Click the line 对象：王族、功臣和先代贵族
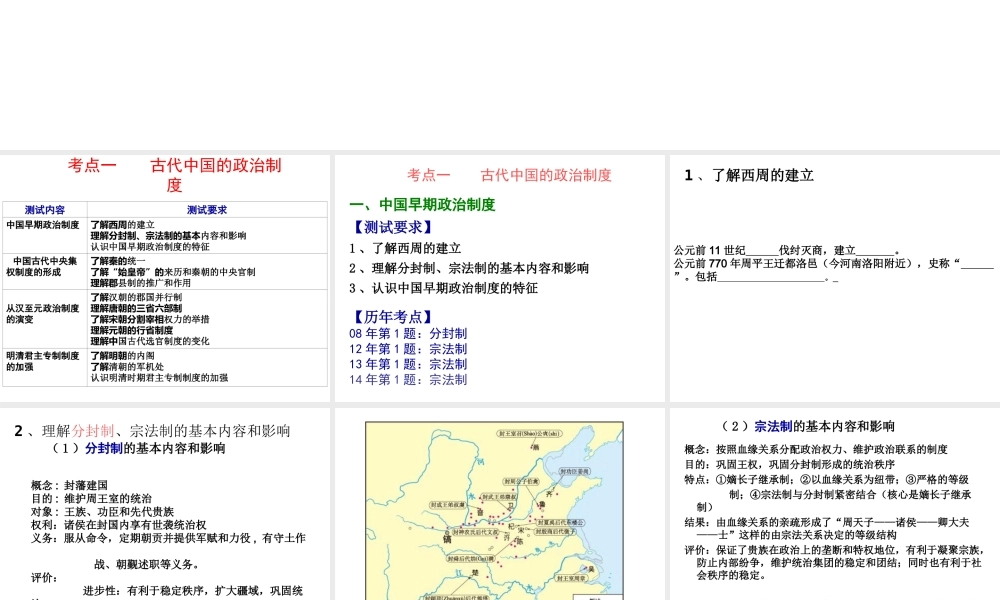Screen dimensions: 1000x600 click(102, 511)
